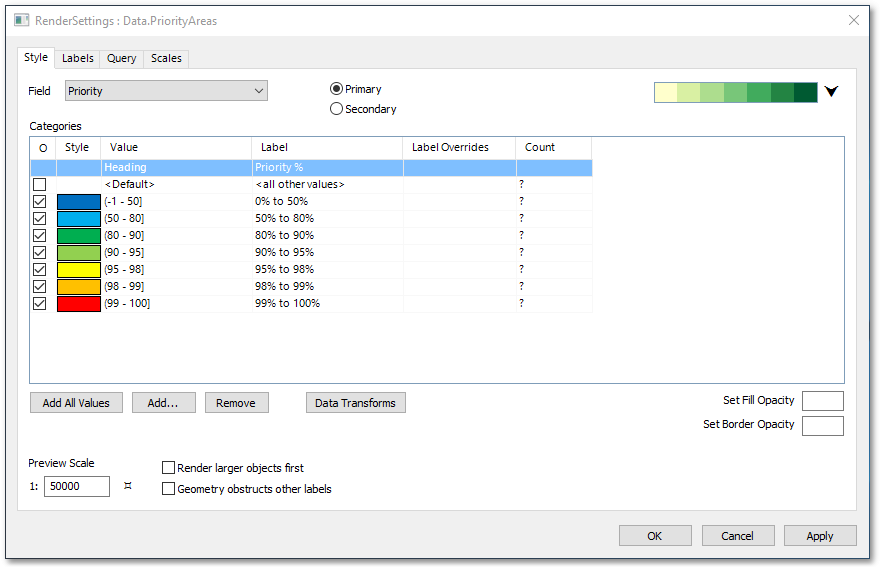Open Data Transforms
The image size is (881, 570).
[356, 403]
